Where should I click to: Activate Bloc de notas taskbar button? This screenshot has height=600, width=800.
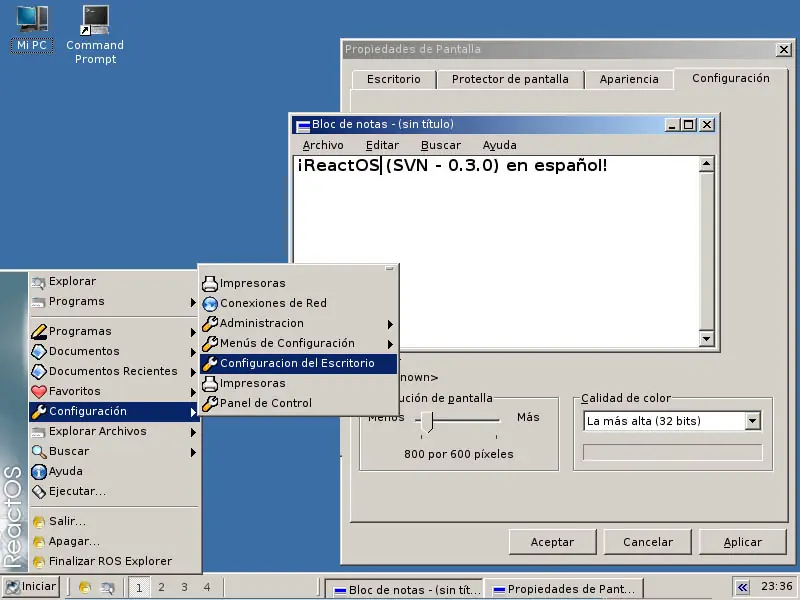point(405,589)
